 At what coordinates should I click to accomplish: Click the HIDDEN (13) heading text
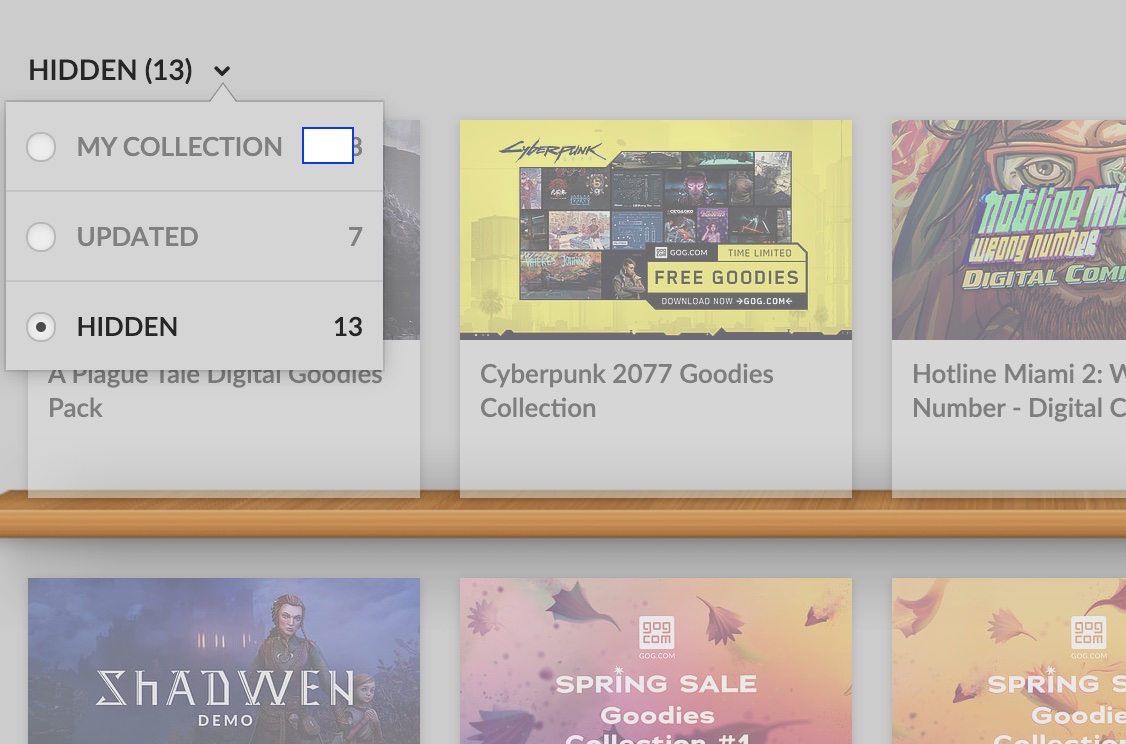point(111,70)
